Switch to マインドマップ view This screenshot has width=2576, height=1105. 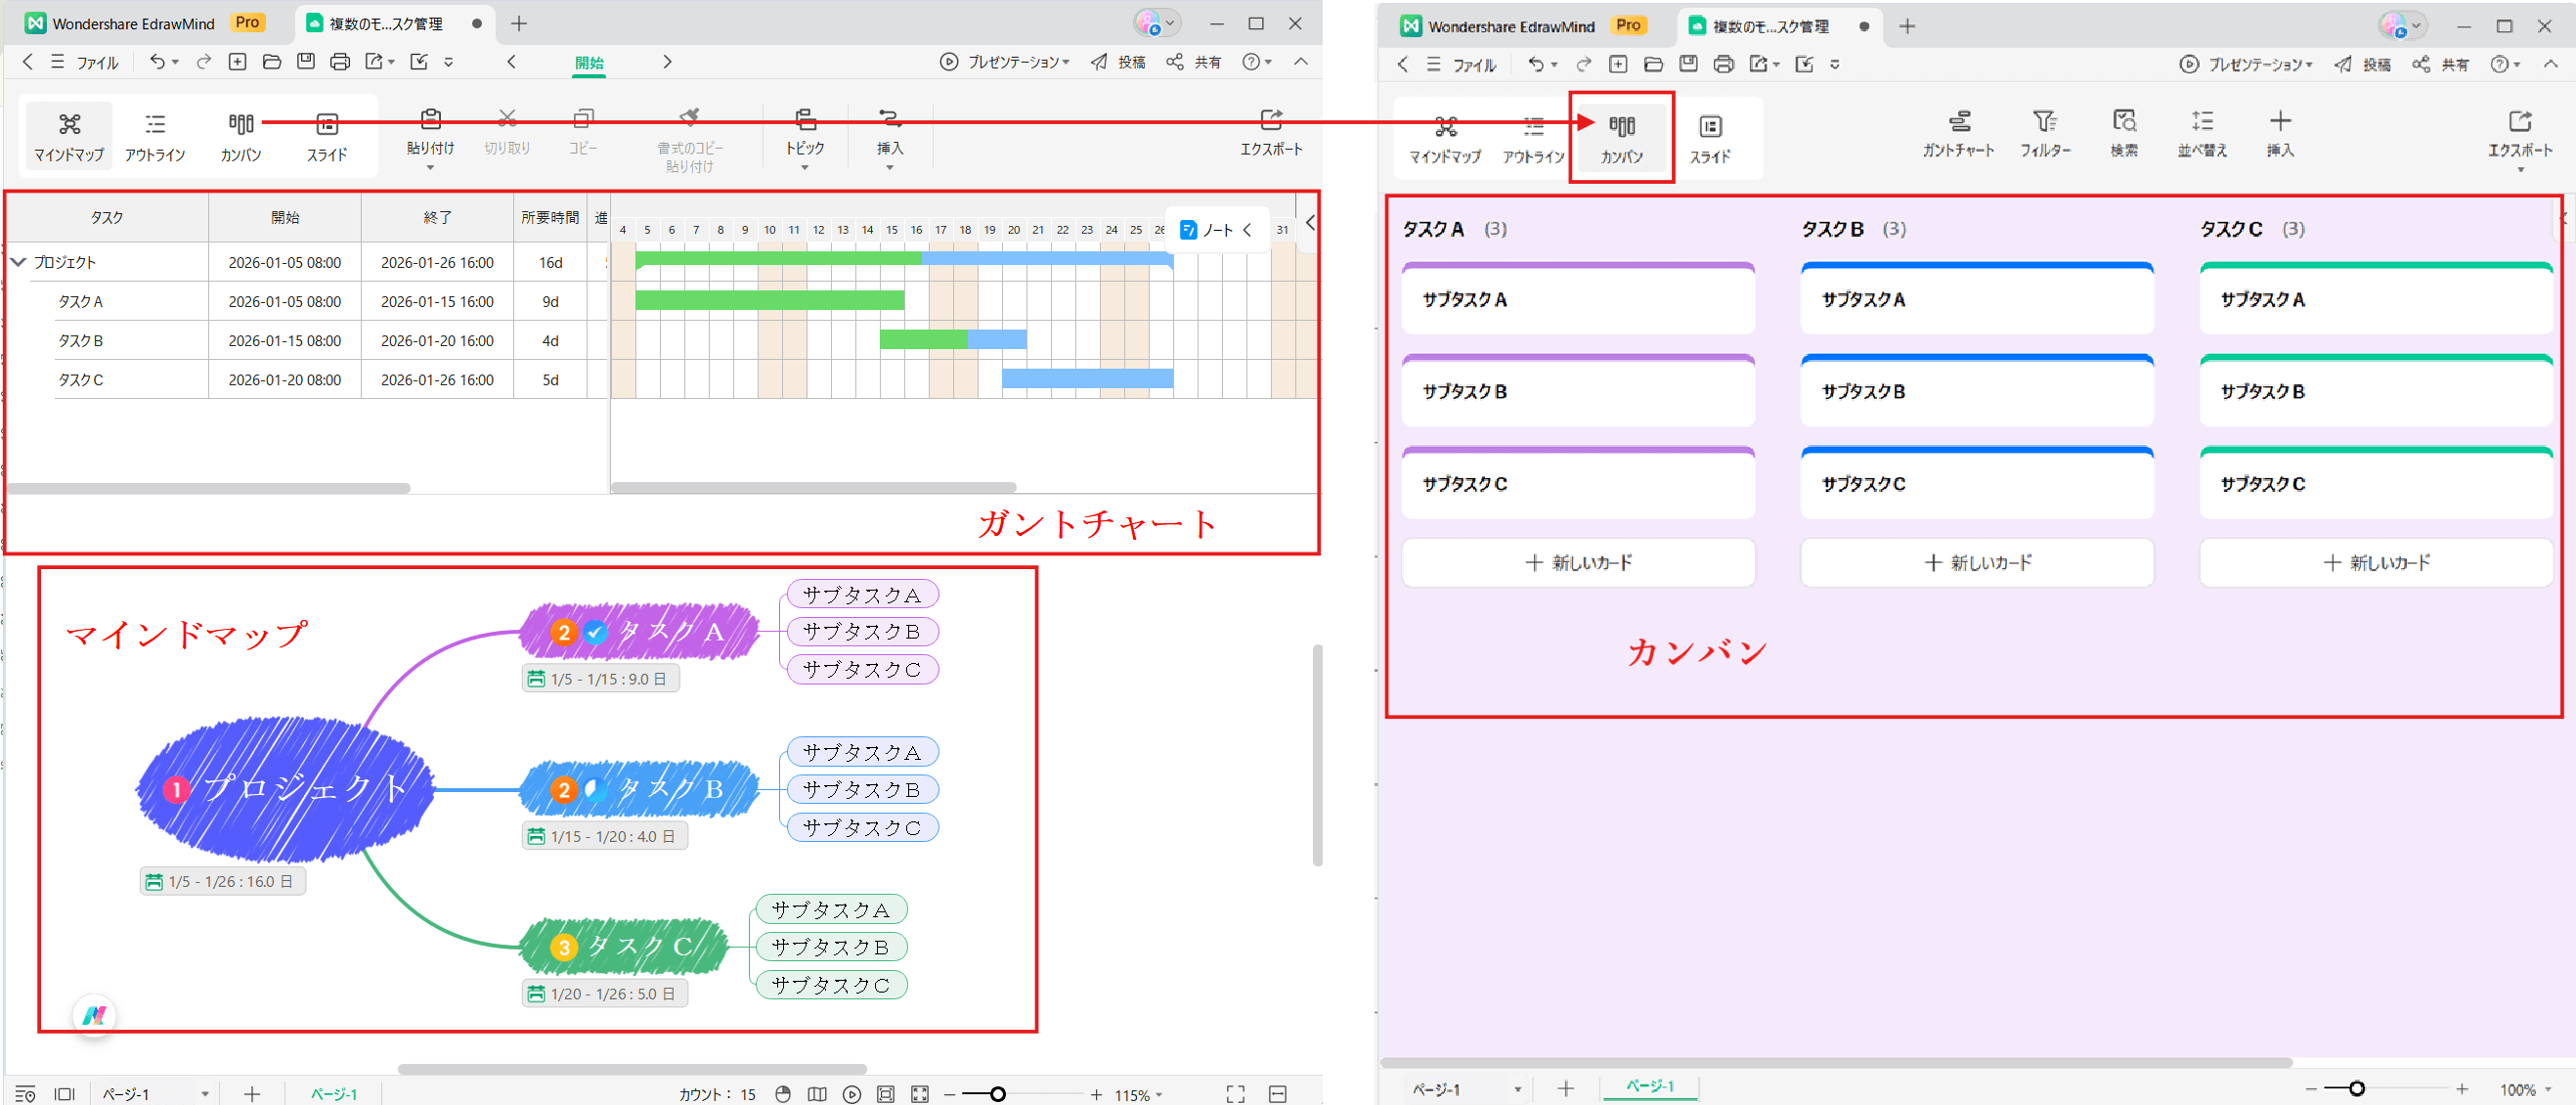pyautogui.click(x=68, y=136)
